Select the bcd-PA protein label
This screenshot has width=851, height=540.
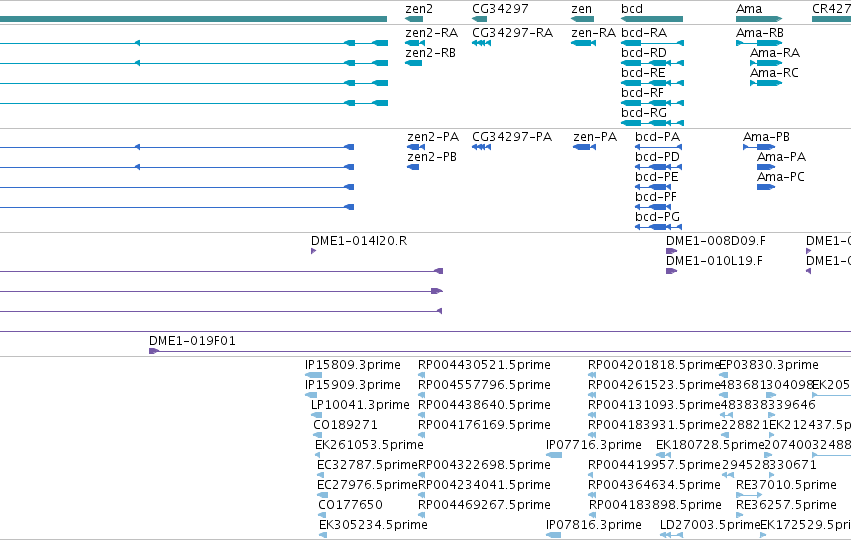[x=657, y=137]
